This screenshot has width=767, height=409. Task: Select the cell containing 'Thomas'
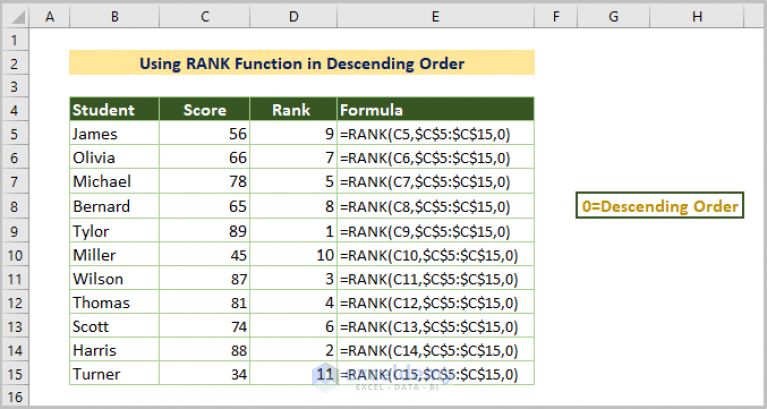[114, 302]
